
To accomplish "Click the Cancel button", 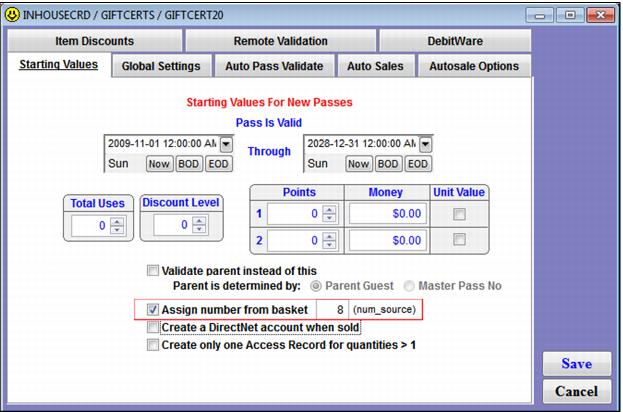I will [577, 391].
